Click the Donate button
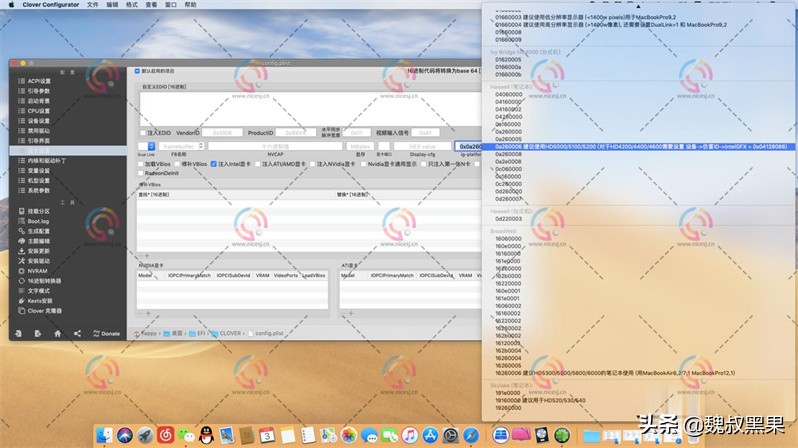Viewport: 798px width, 448px height. (107, 333)
